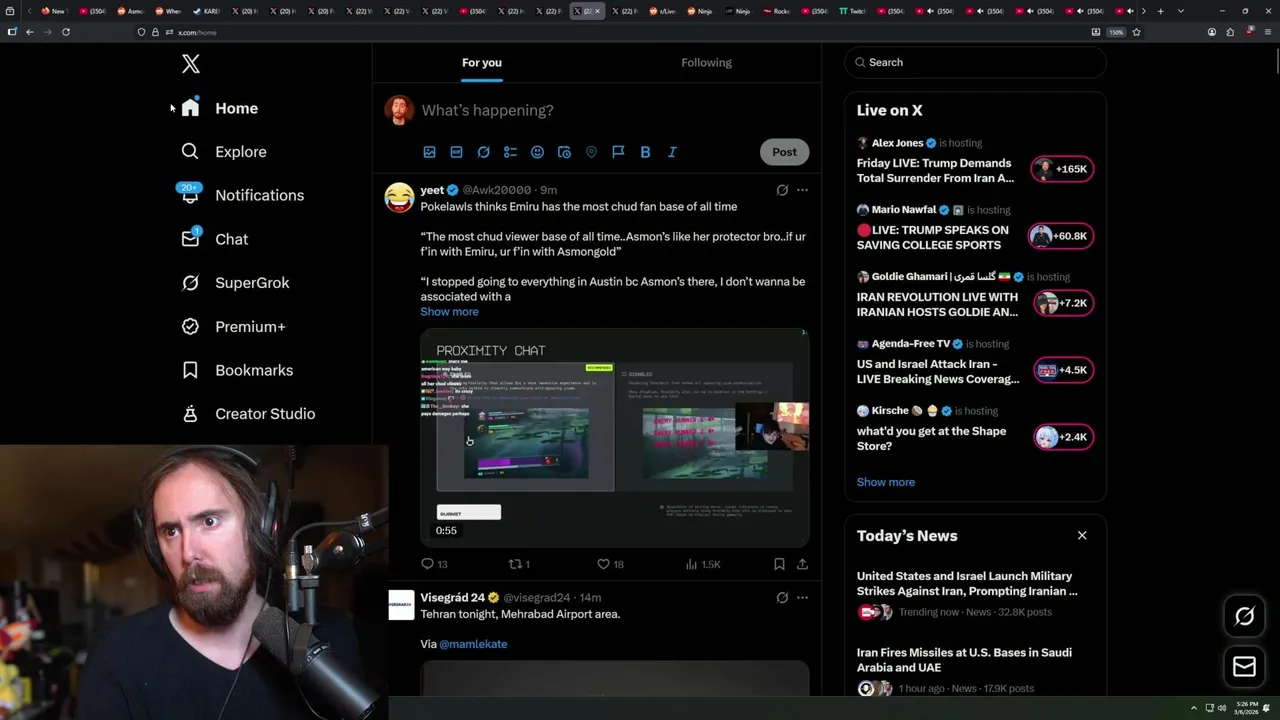Open SuperGrok in the sidebar

pos(235,283)
